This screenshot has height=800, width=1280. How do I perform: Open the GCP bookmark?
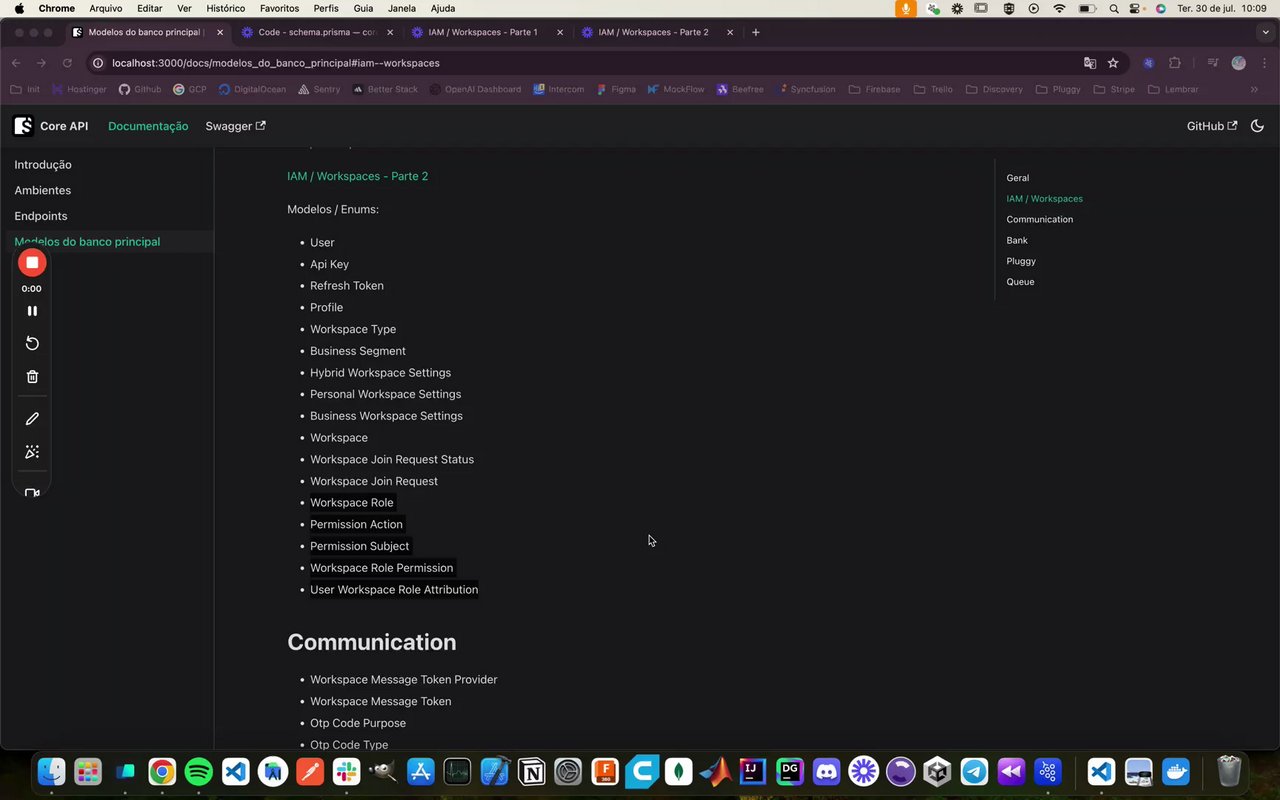click(190, 89)
